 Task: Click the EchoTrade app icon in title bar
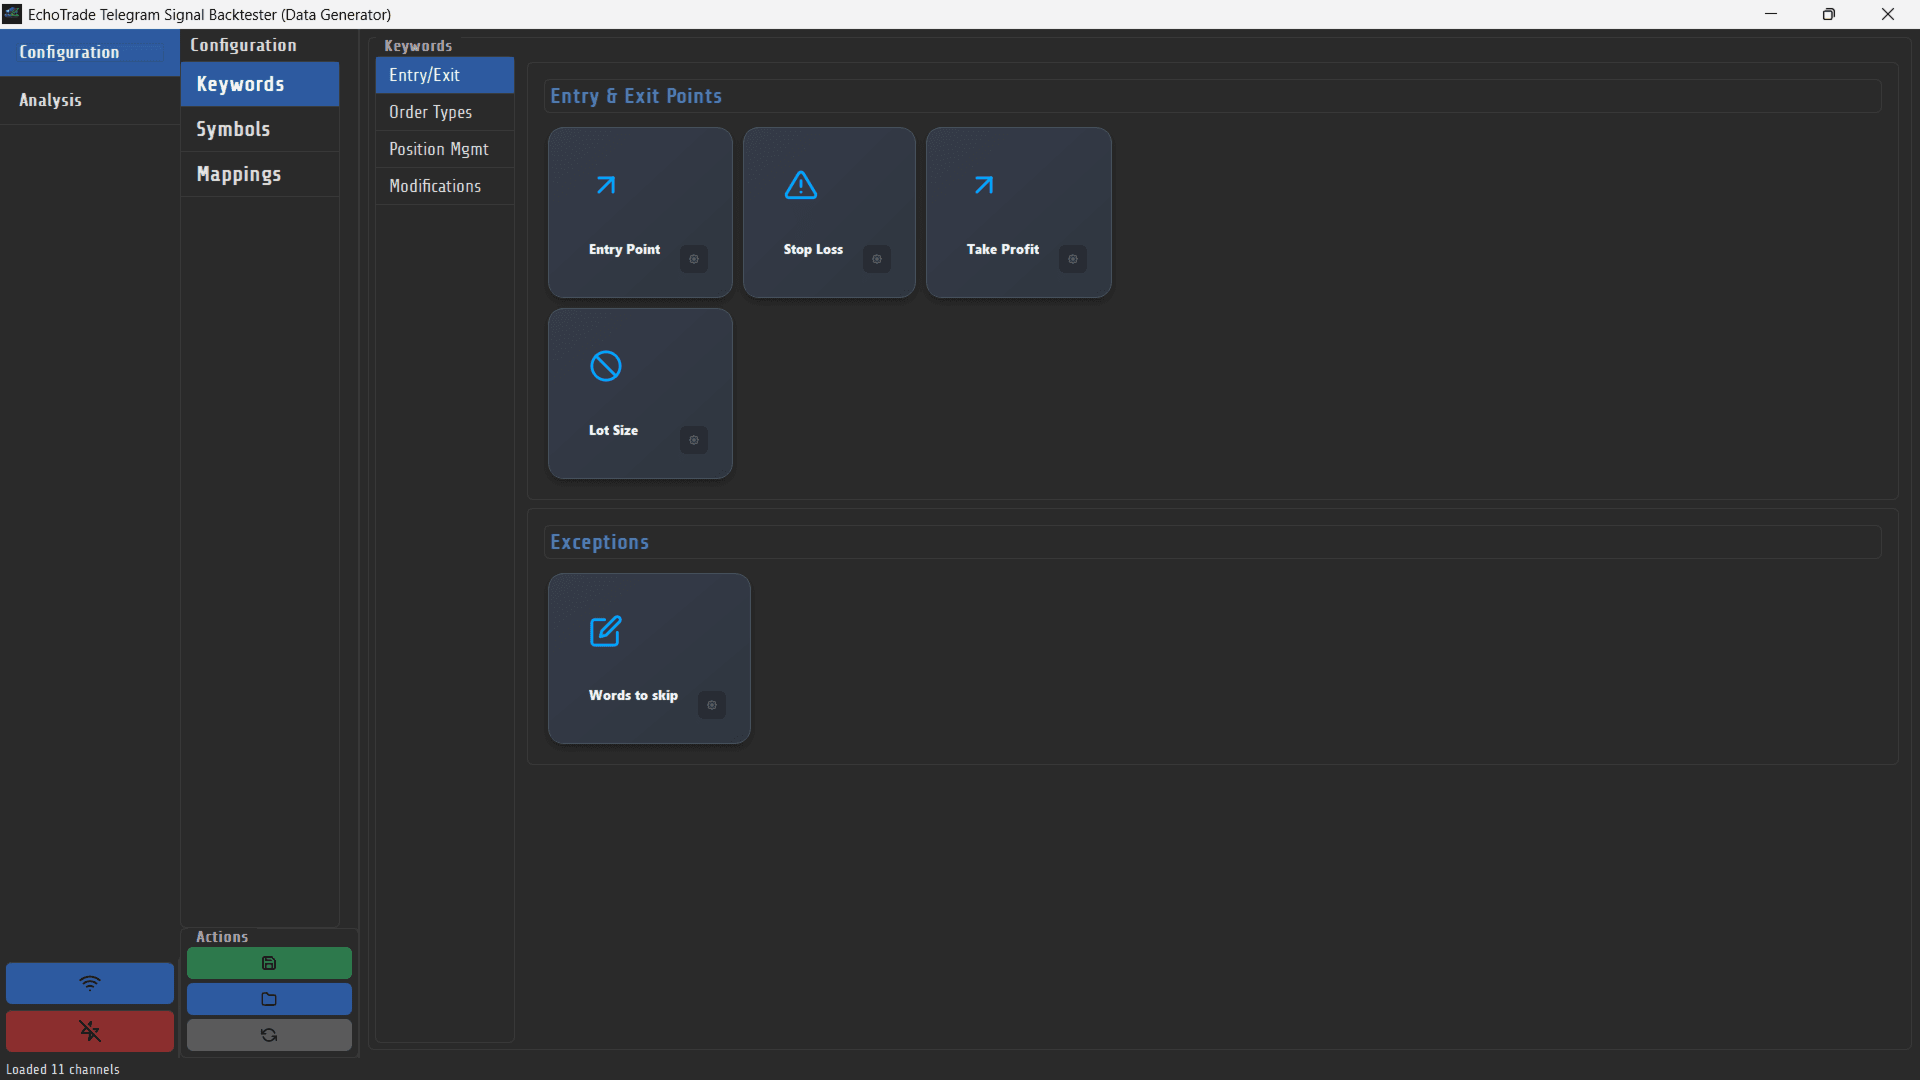click(x=12, y=14)
